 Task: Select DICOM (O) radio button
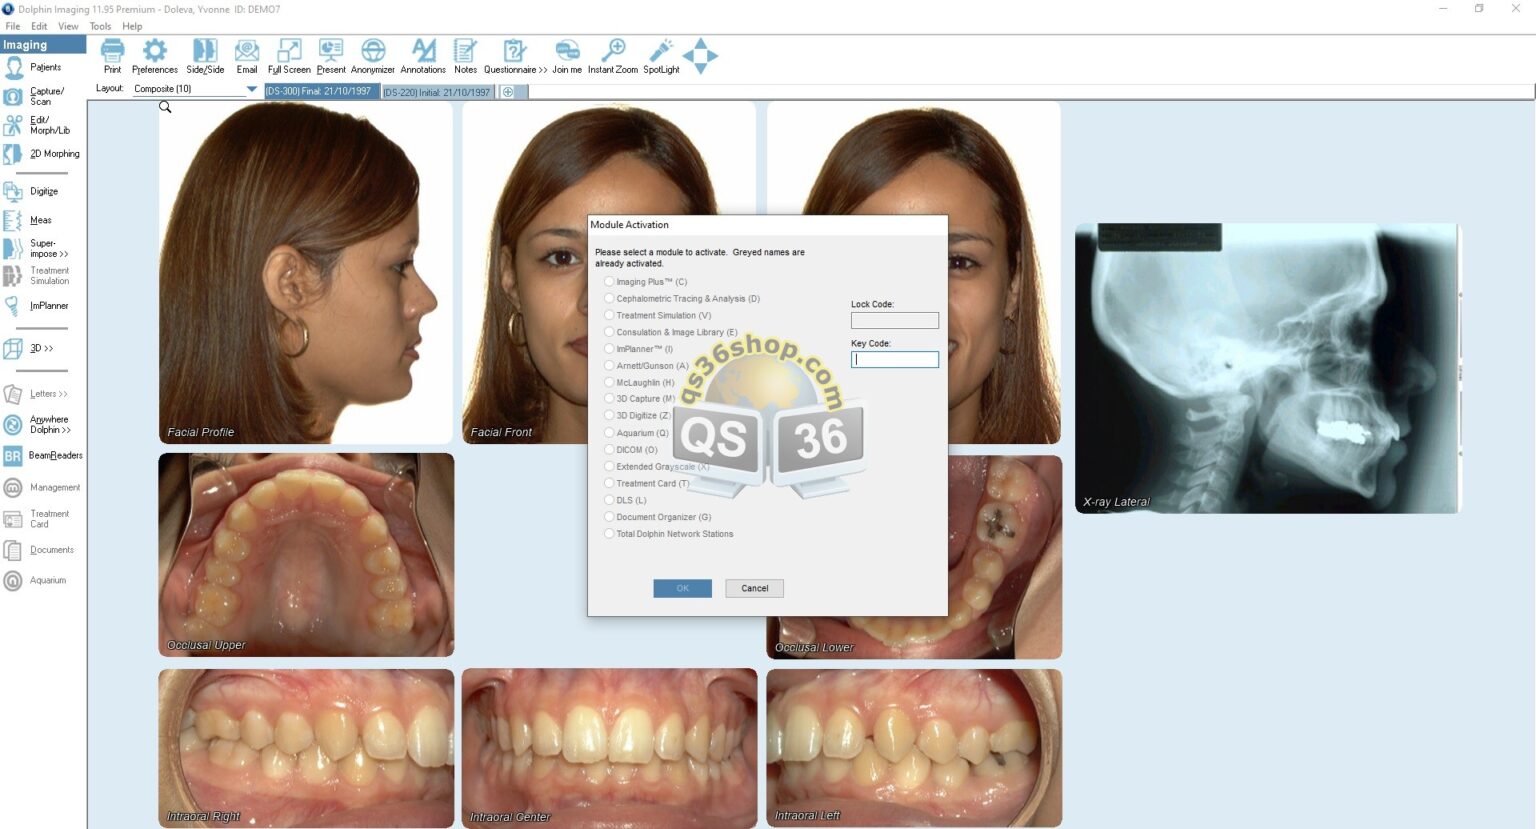609,450
